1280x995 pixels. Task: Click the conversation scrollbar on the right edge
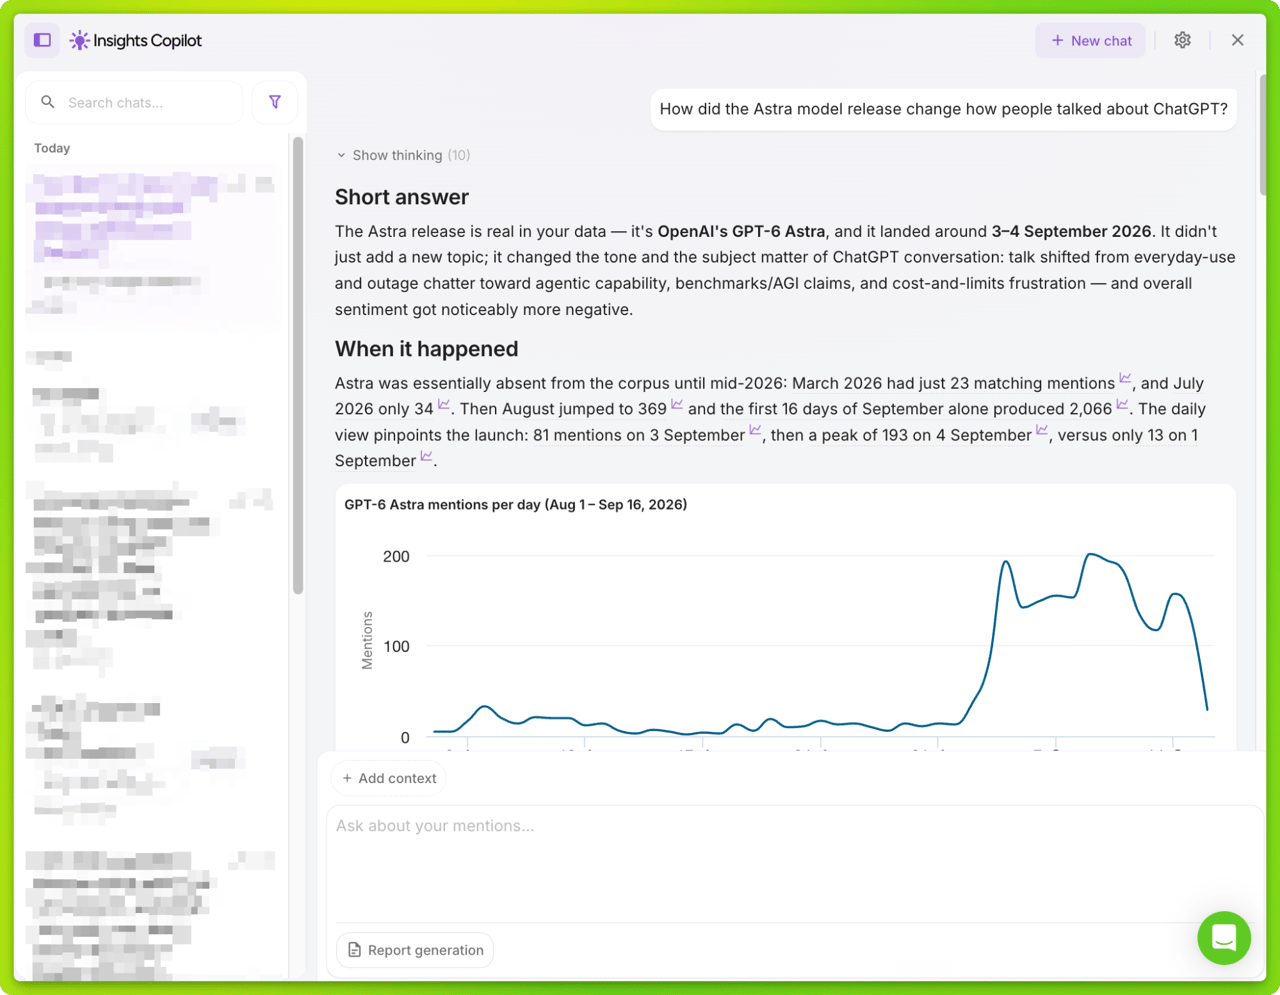[1263, 135]
